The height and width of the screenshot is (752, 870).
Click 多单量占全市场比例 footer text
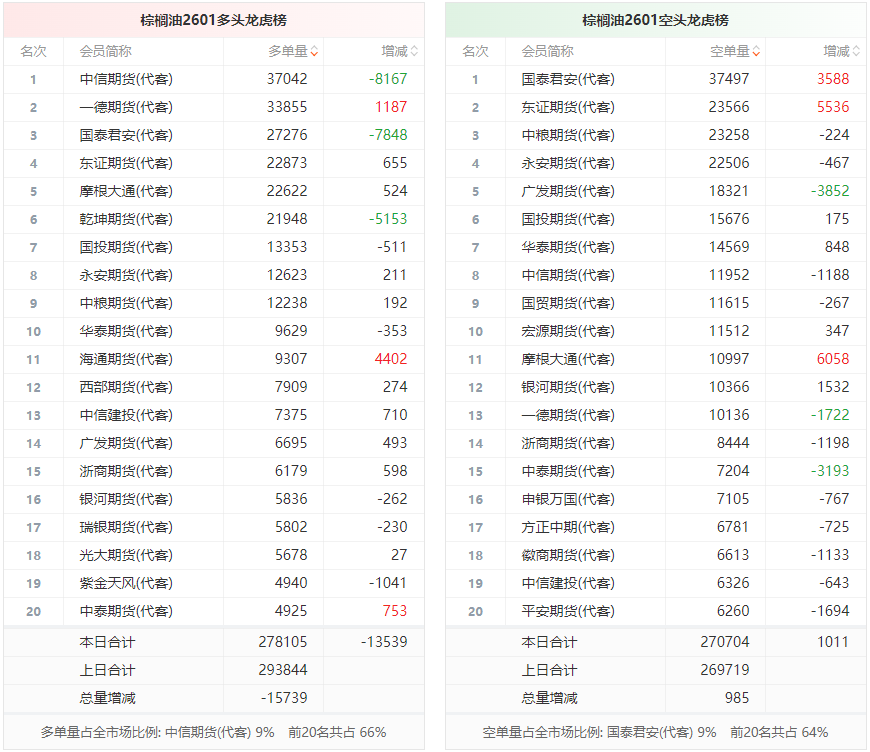click(157, 733)
